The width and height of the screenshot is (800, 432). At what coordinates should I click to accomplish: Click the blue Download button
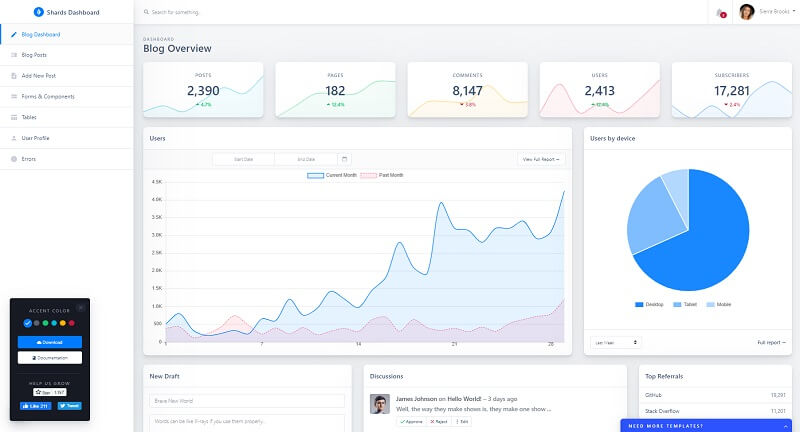50,341
